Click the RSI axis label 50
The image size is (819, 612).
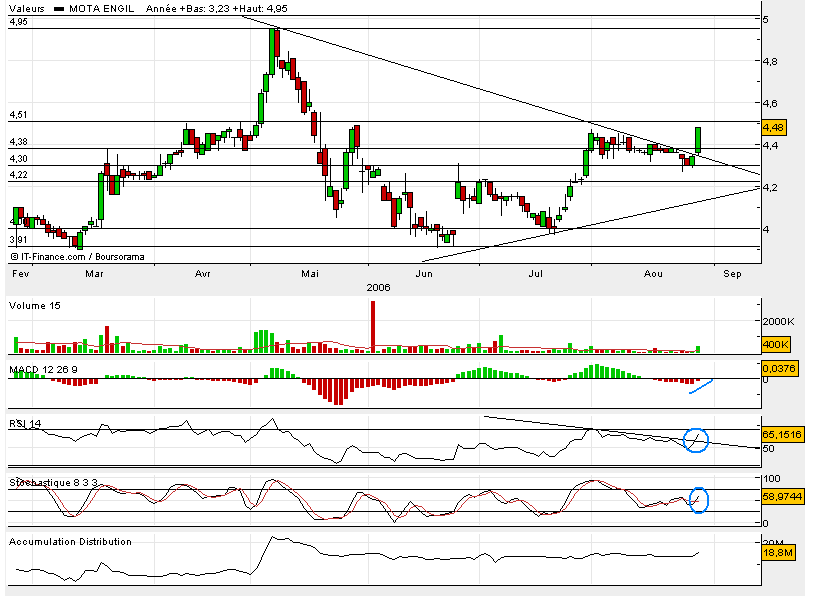click(x=768, y=449)
